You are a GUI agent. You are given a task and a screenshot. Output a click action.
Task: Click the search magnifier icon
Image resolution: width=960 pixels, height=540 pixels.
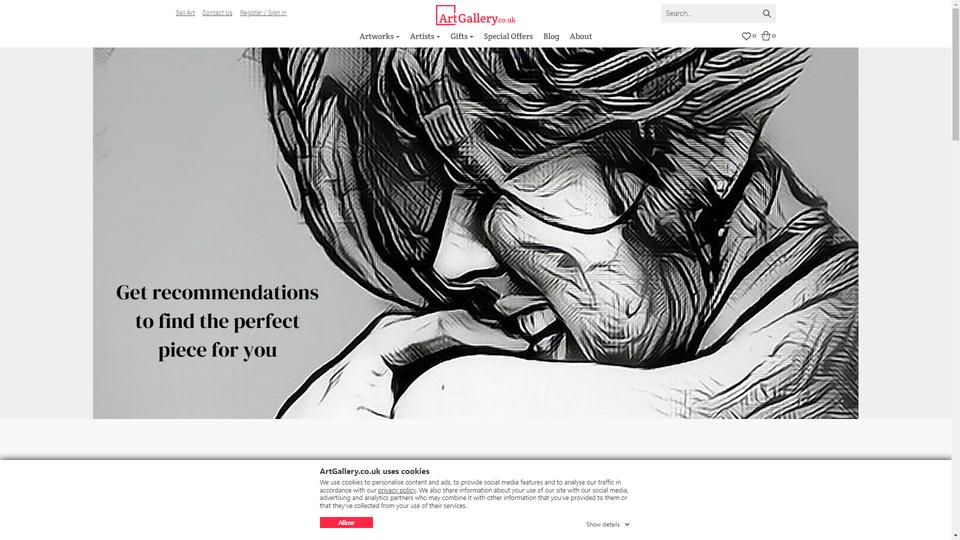tap(767, 13)
